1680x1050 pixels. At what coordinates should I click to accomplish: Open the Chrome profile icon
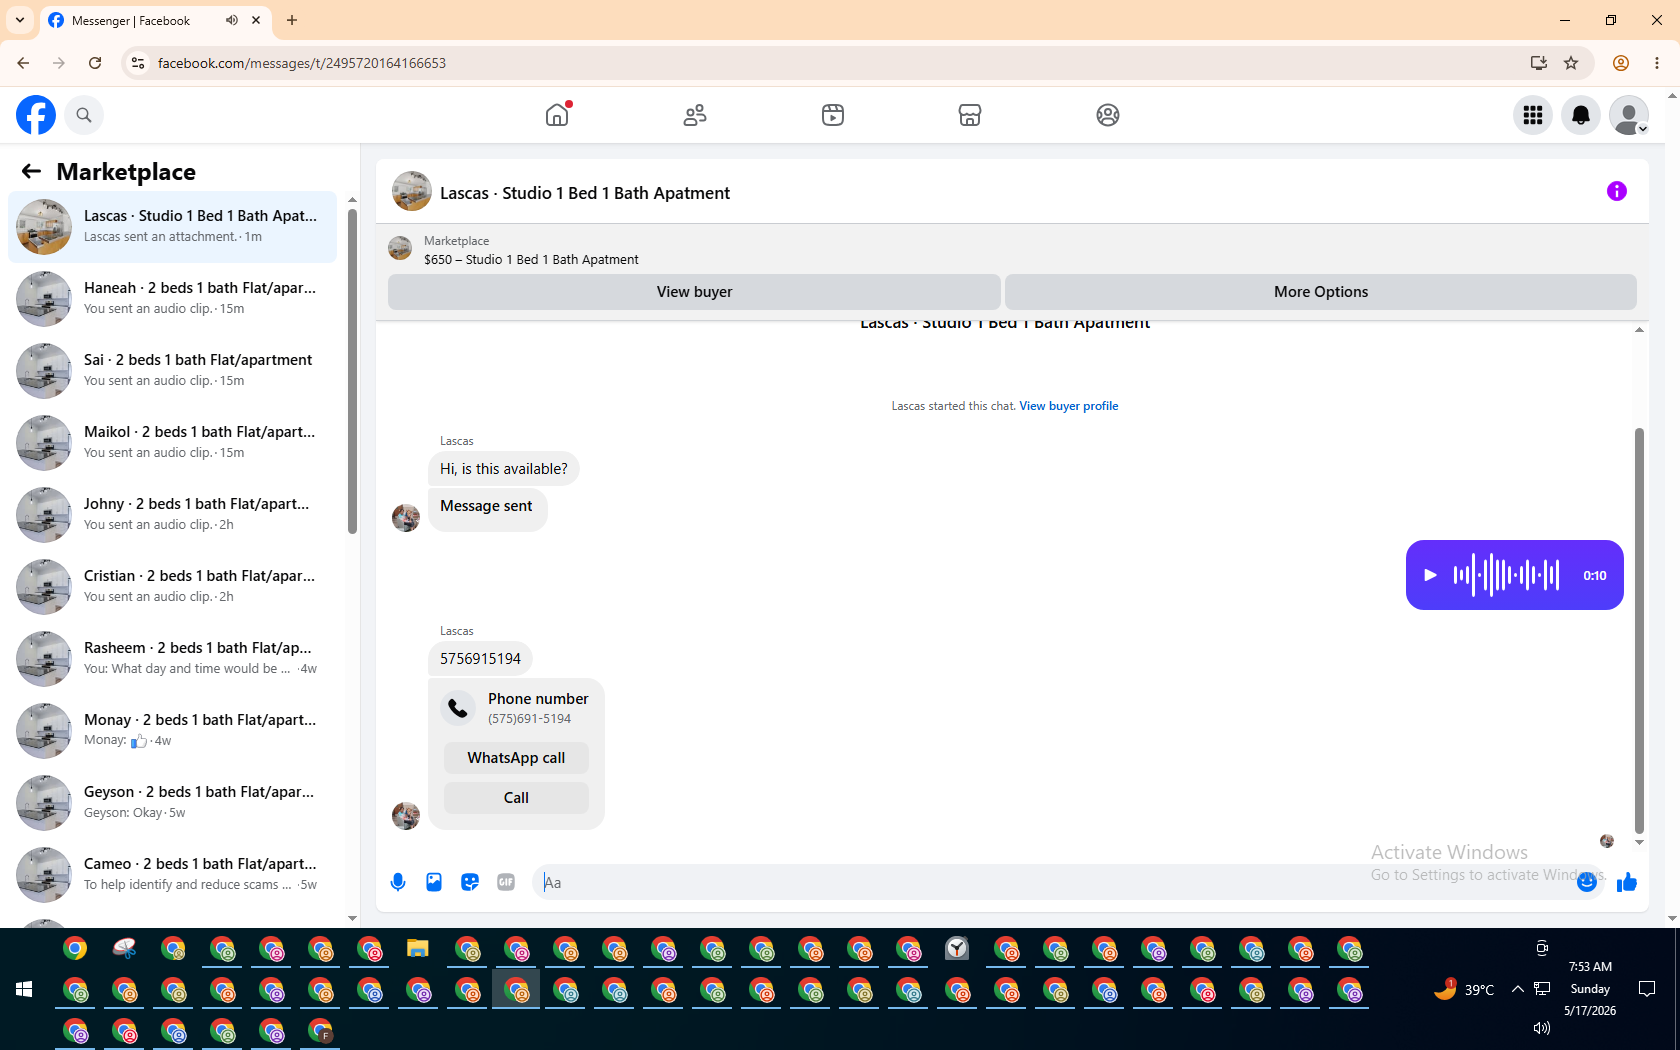1621,63
